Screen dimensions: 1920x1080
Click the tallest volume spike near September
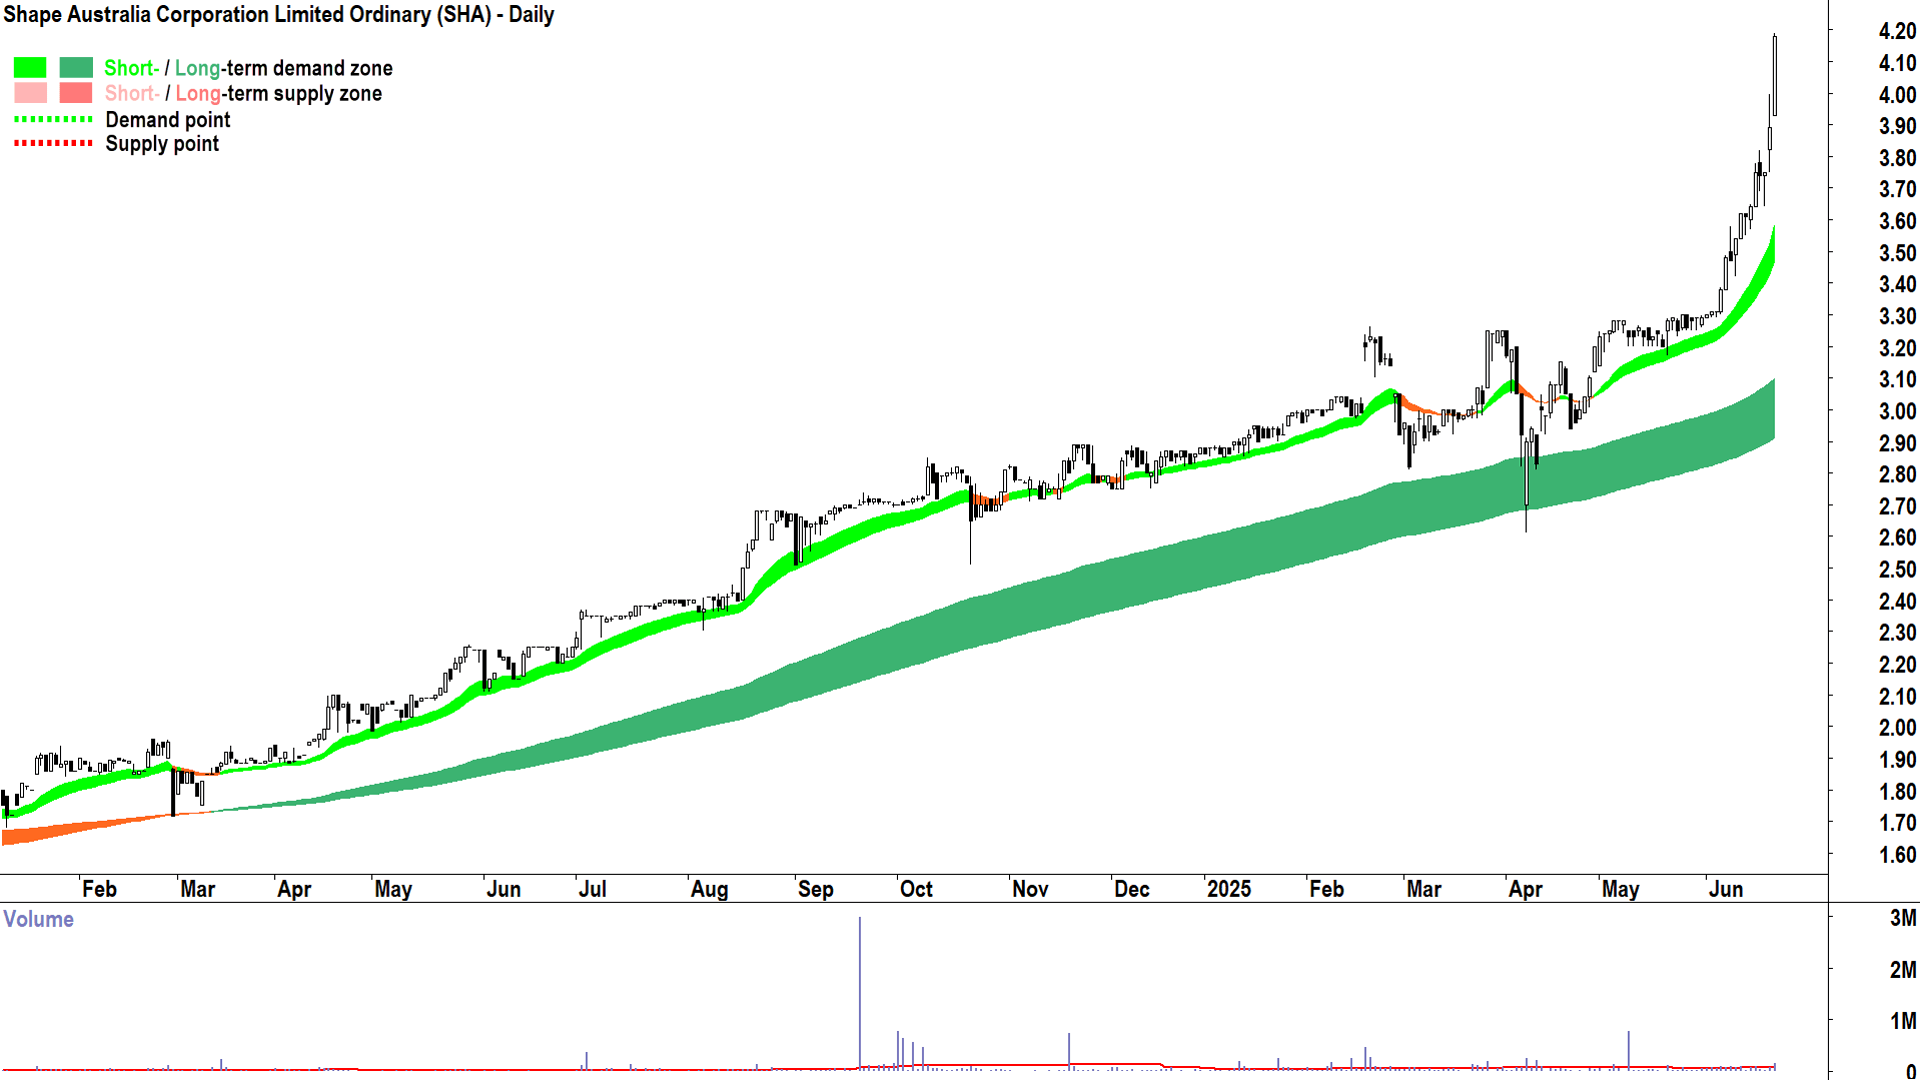tap(859, 993)
